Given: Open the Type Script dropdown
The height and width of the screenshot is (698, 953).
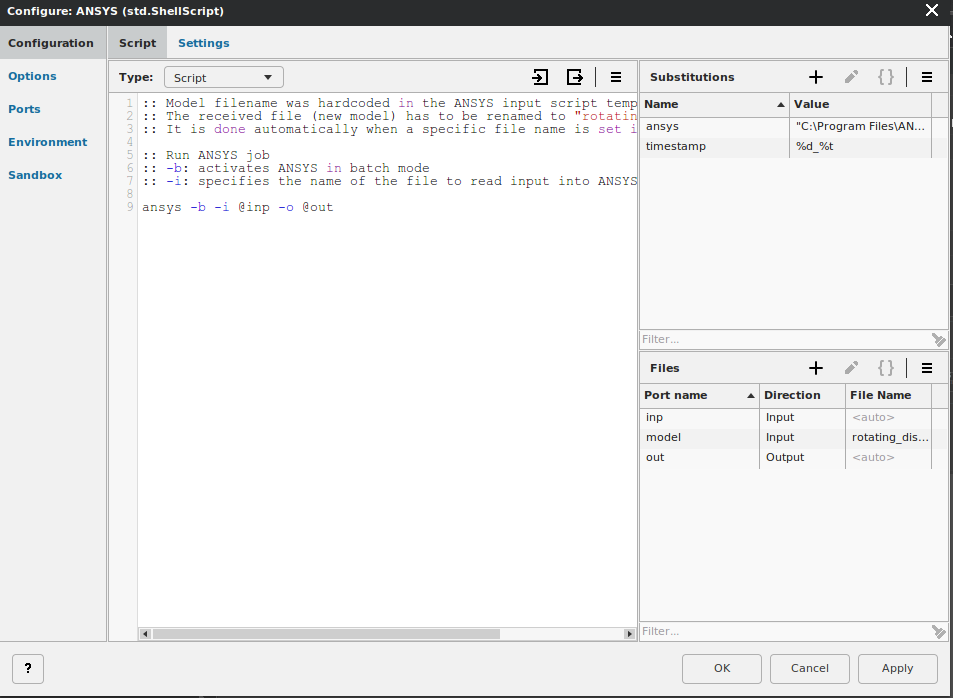Looking at the screenshot, I should click(x=224, y=77).
